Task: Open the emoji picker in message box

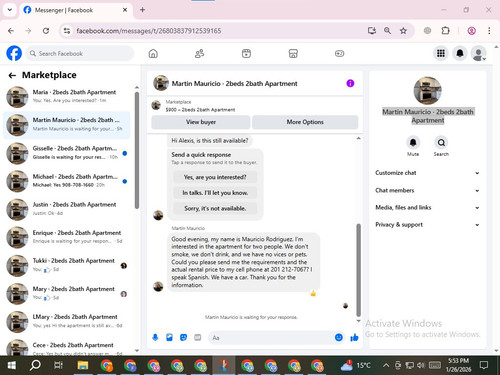Action: tap(339, 338)
